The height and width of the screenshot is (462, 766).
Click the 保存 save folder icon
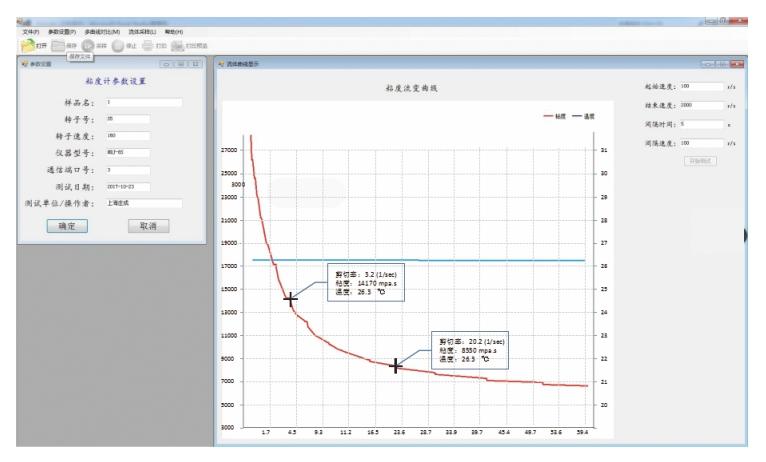[58, 46]
